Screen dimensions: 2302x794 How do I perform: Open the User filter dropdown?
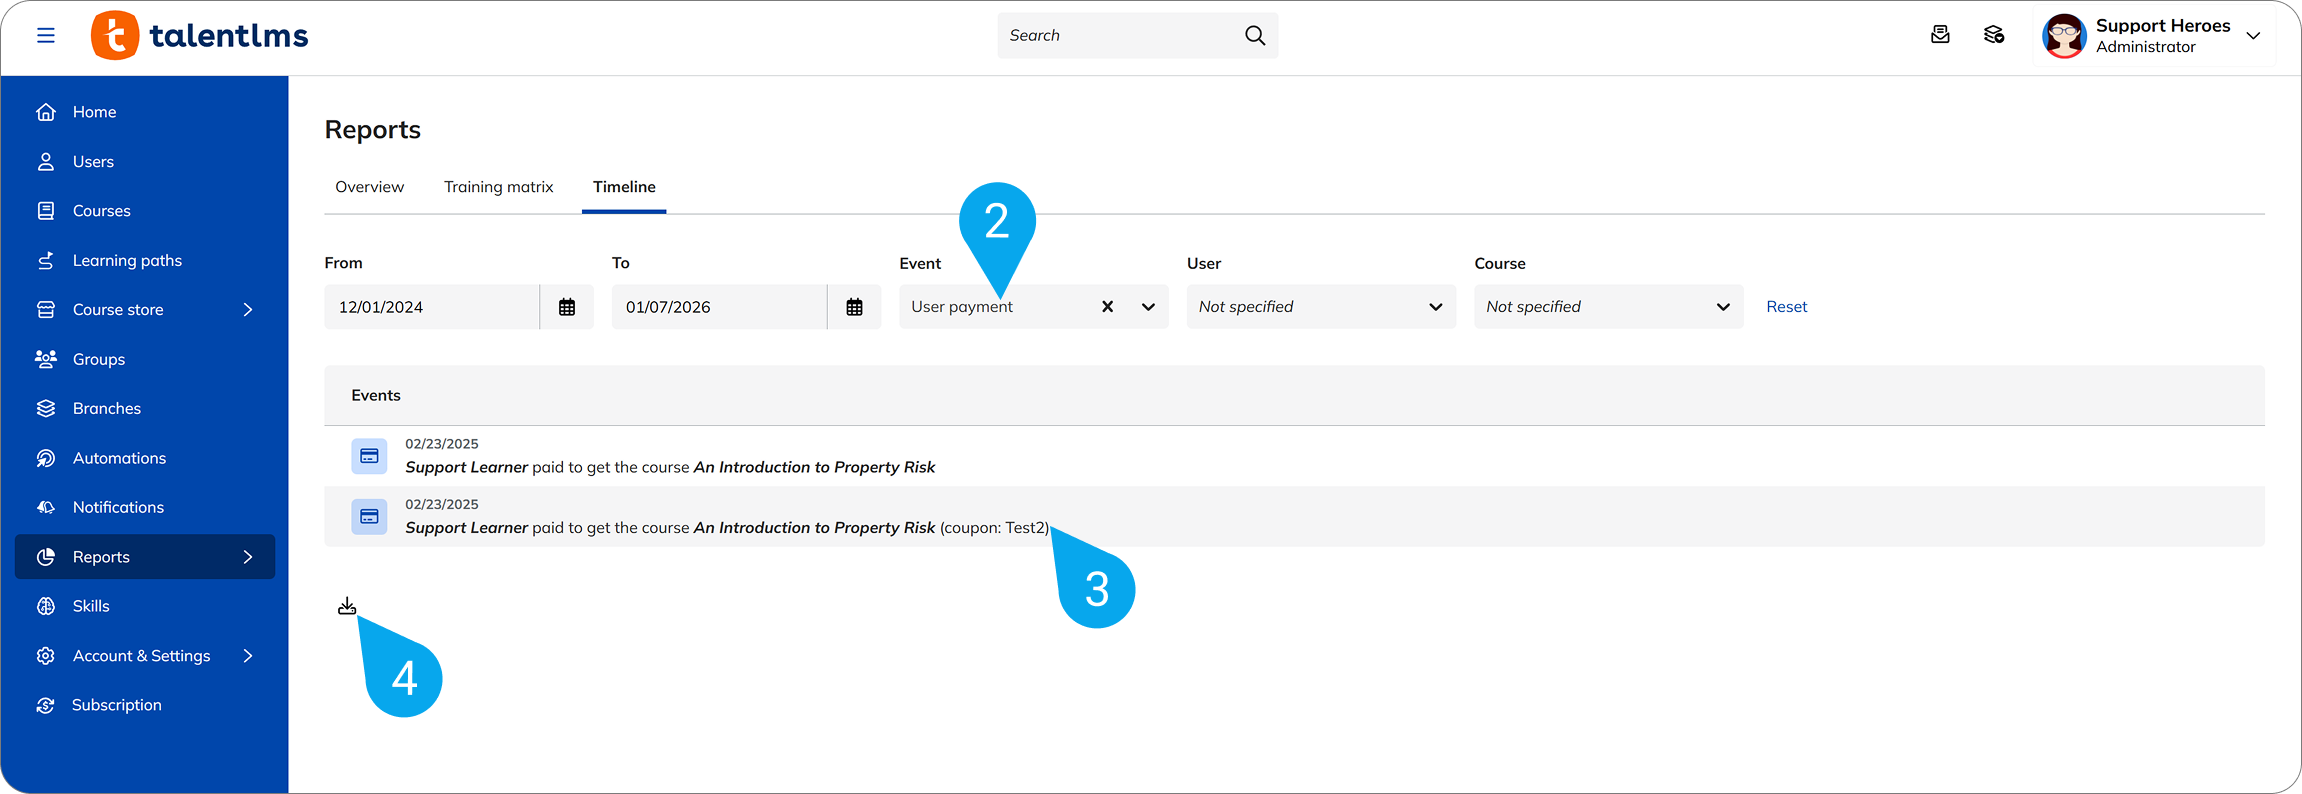point(1321,307)
